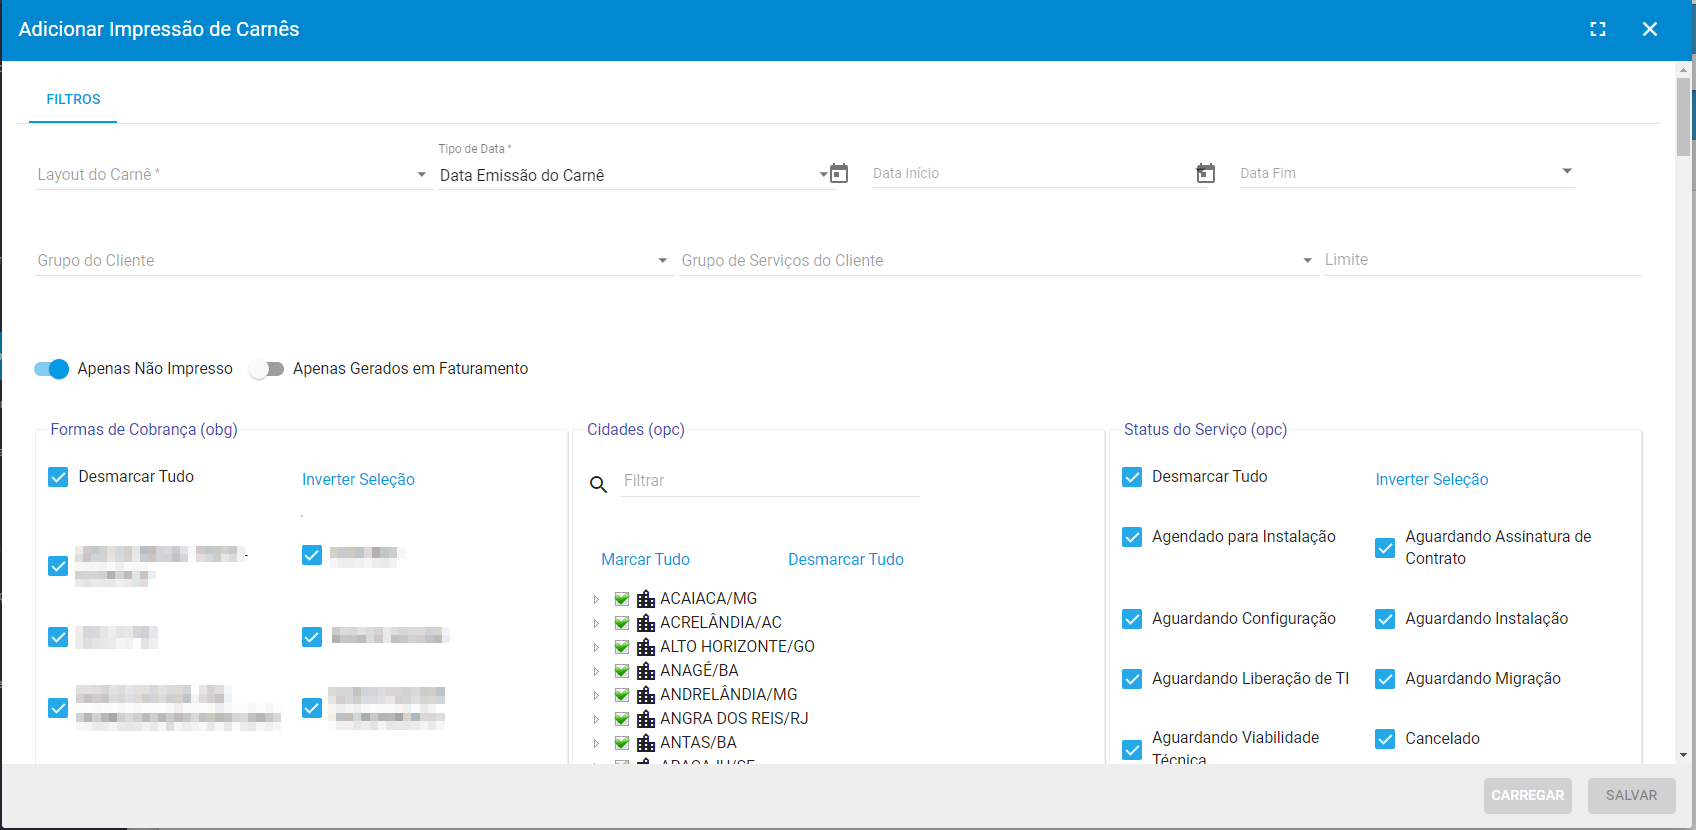1696x830 pixels.
Task: Open the Tipo de Data dropdown
Action: 633,175
